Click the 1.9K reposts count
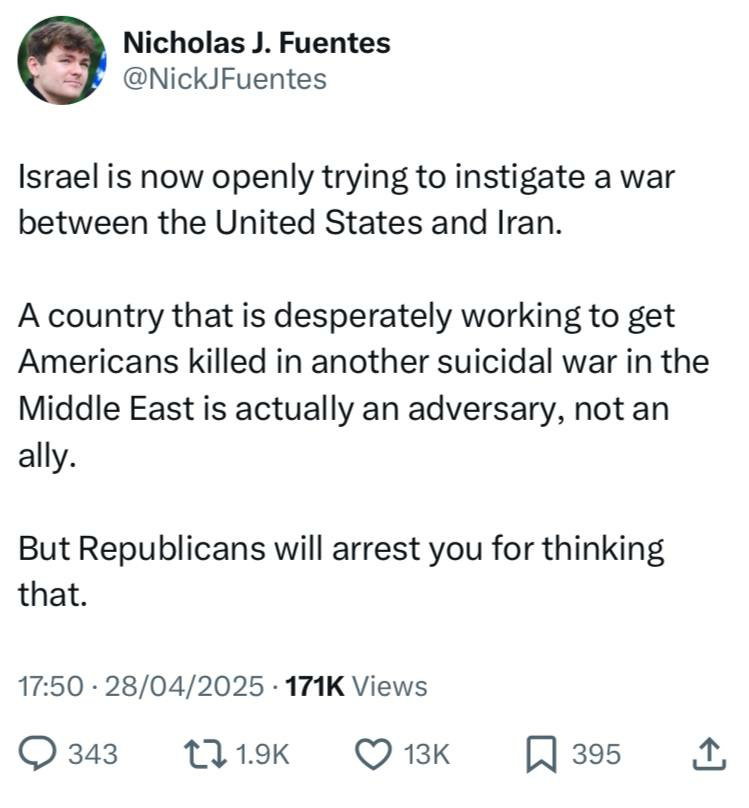Image resolution: width=749 pixels, height=808 pixels. click(262, 754)
